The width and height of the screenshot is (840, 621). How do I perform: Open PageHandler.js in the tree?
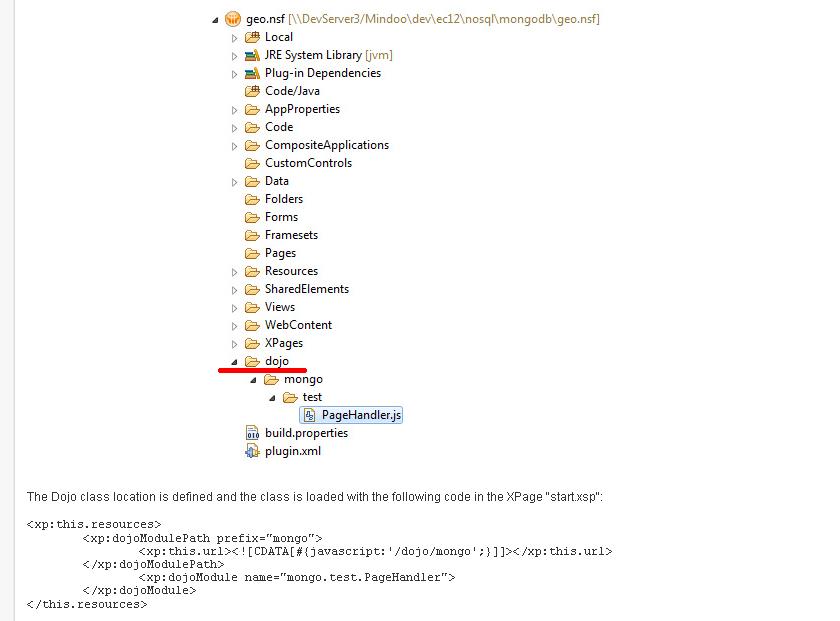click(361, 415)
